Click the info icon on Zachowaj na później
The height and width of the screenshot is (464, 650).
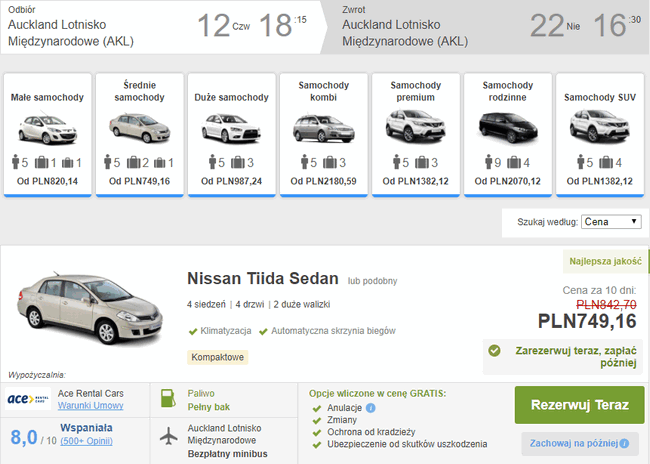(624, 443)
